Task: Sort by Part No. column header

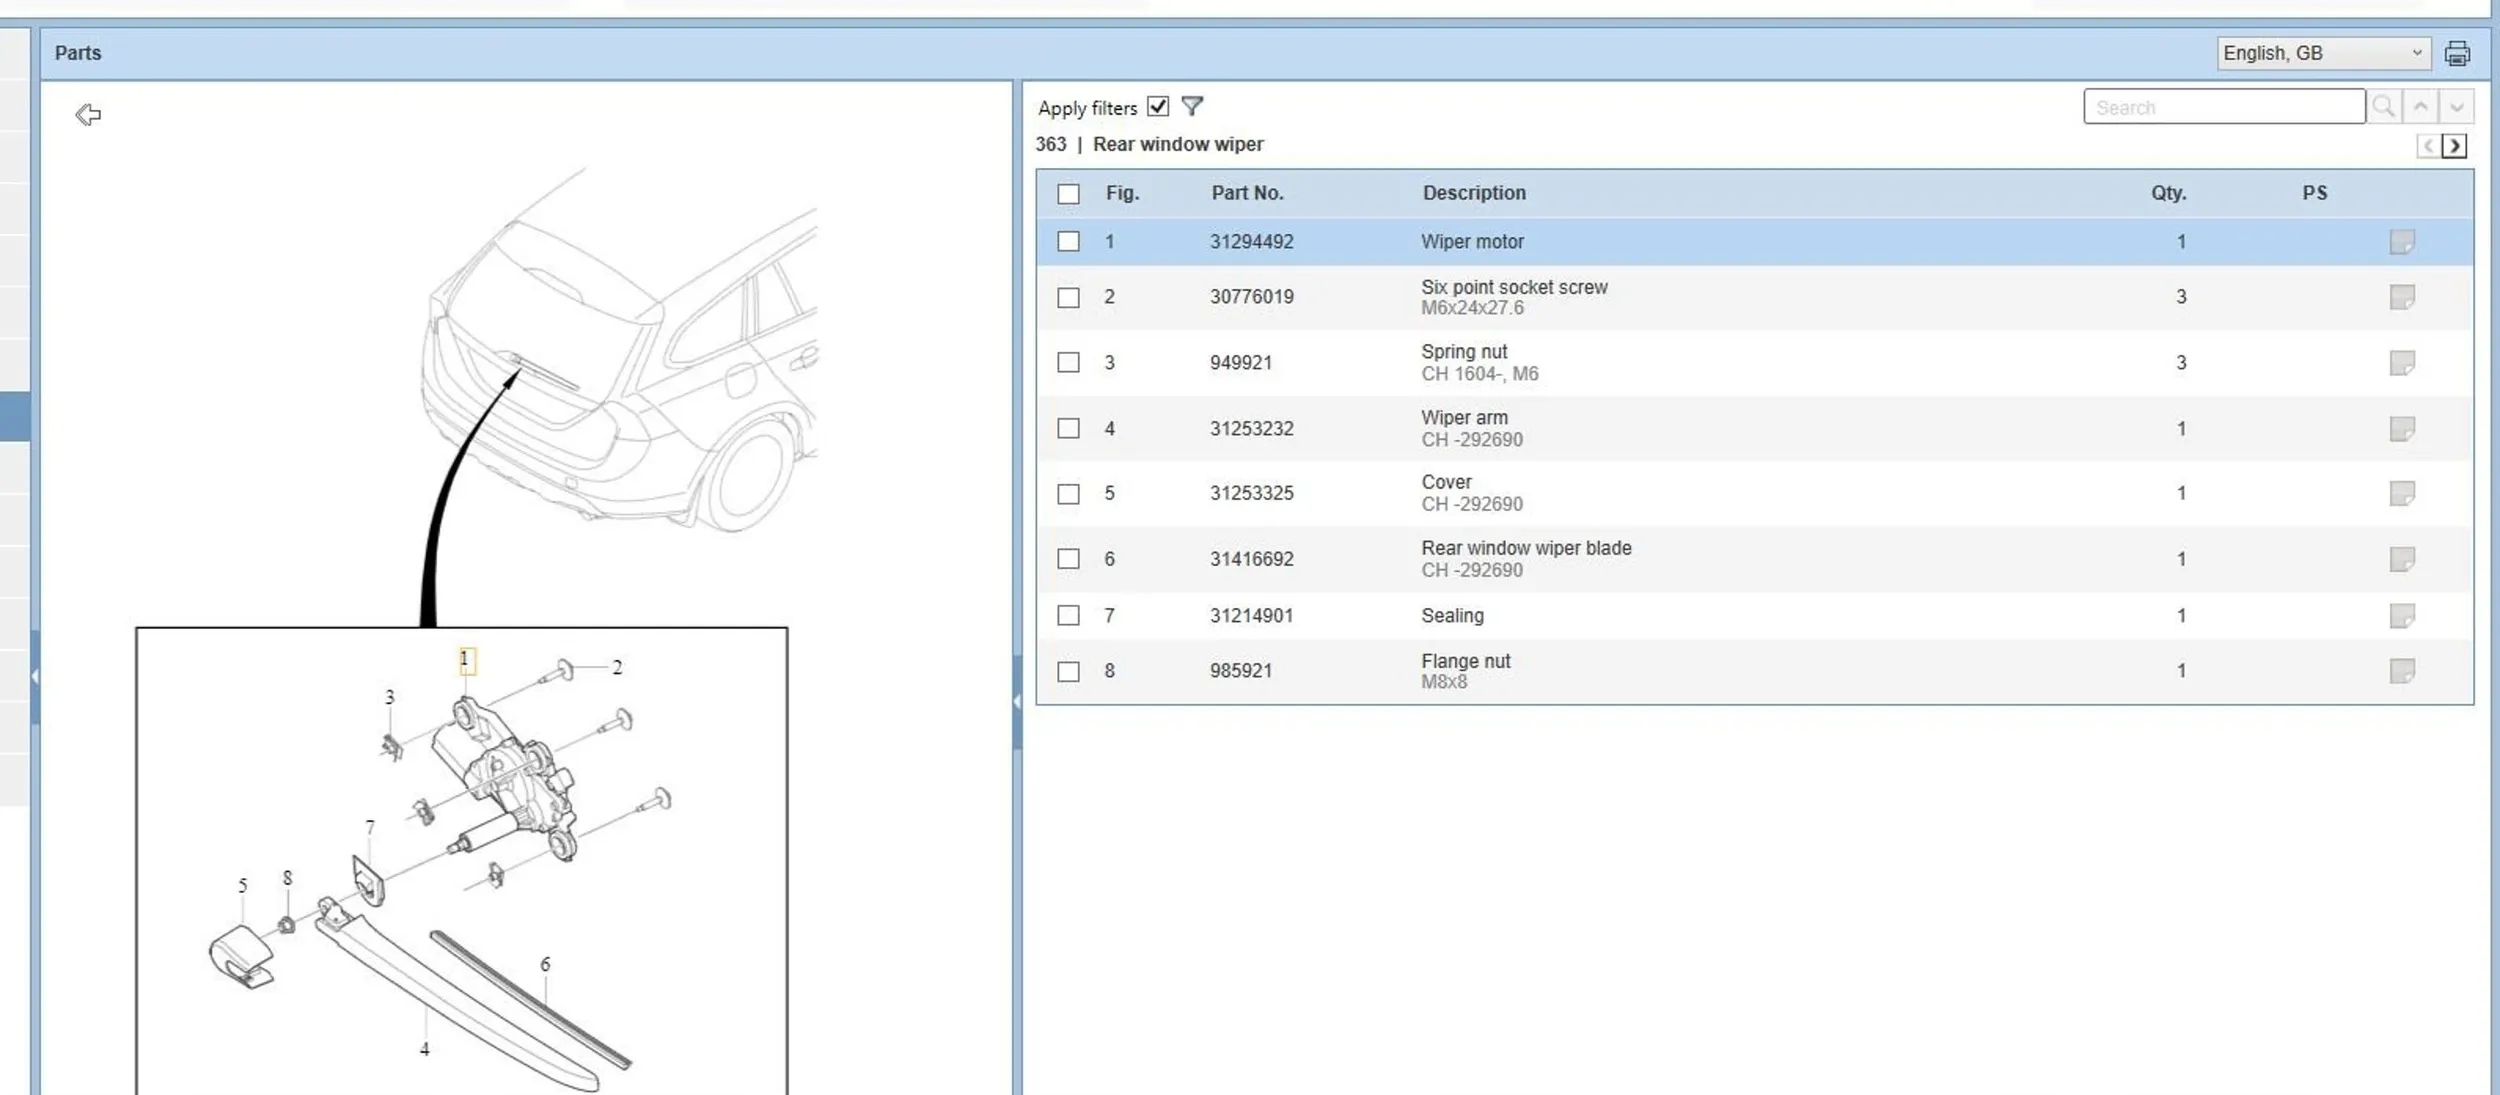Action: pos(1247,193)
